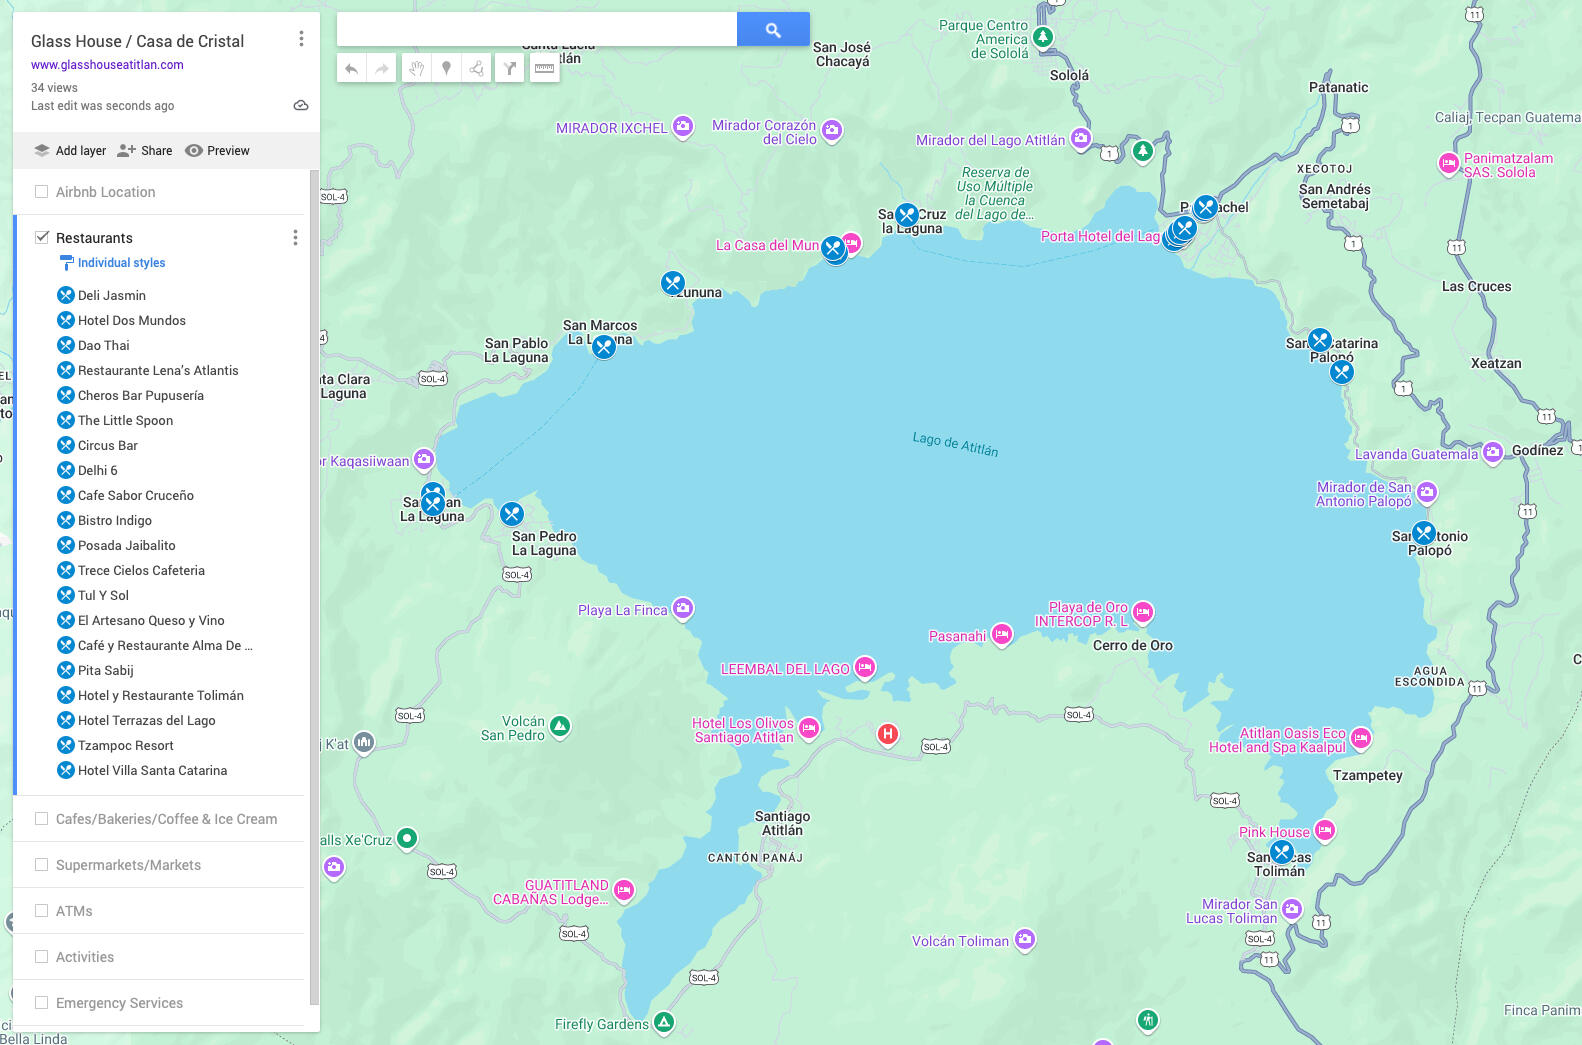This screenshot has width=1582, height=1045.
Task: Click the Share button
Action: coord(145,151)
